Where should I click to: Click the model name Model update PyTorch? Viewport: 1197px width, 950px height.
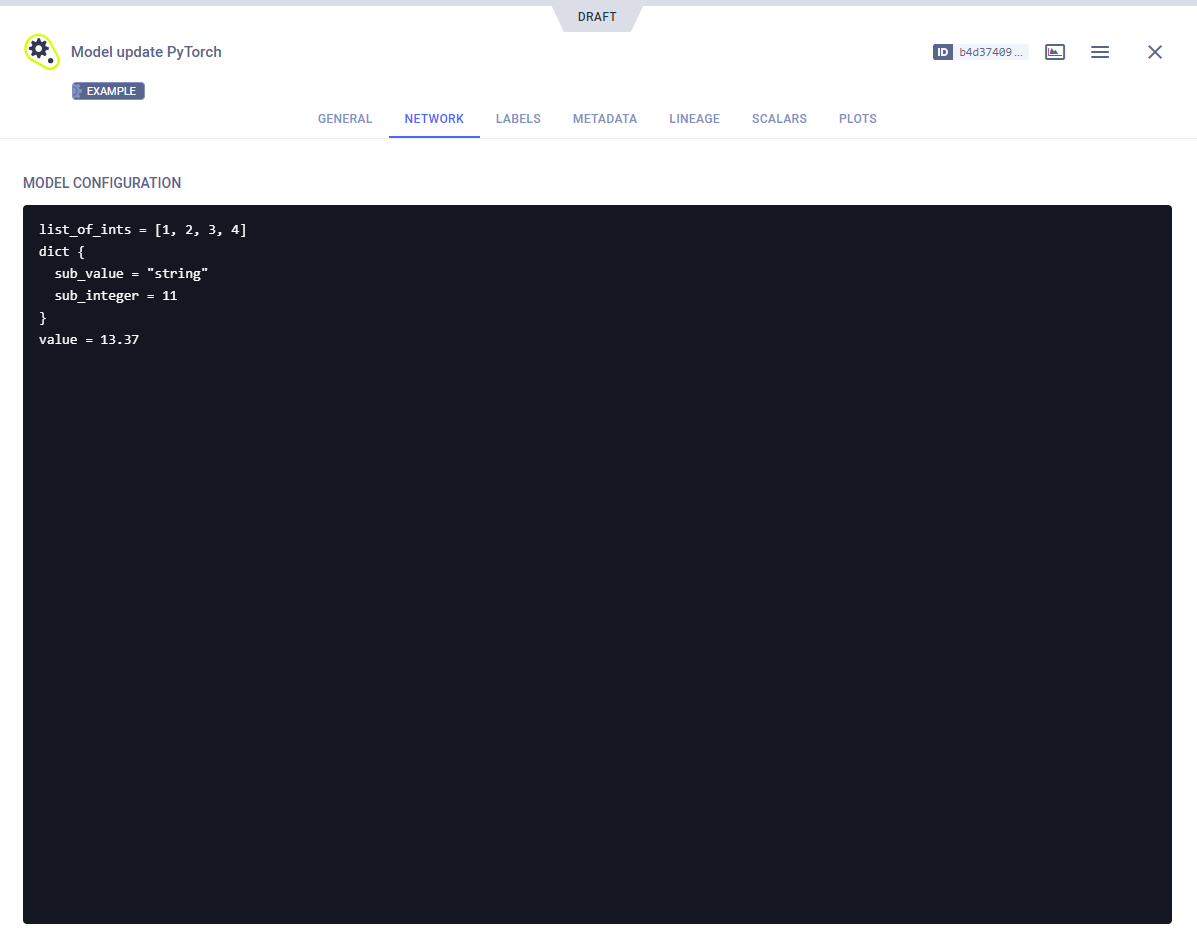click(146, 52)
